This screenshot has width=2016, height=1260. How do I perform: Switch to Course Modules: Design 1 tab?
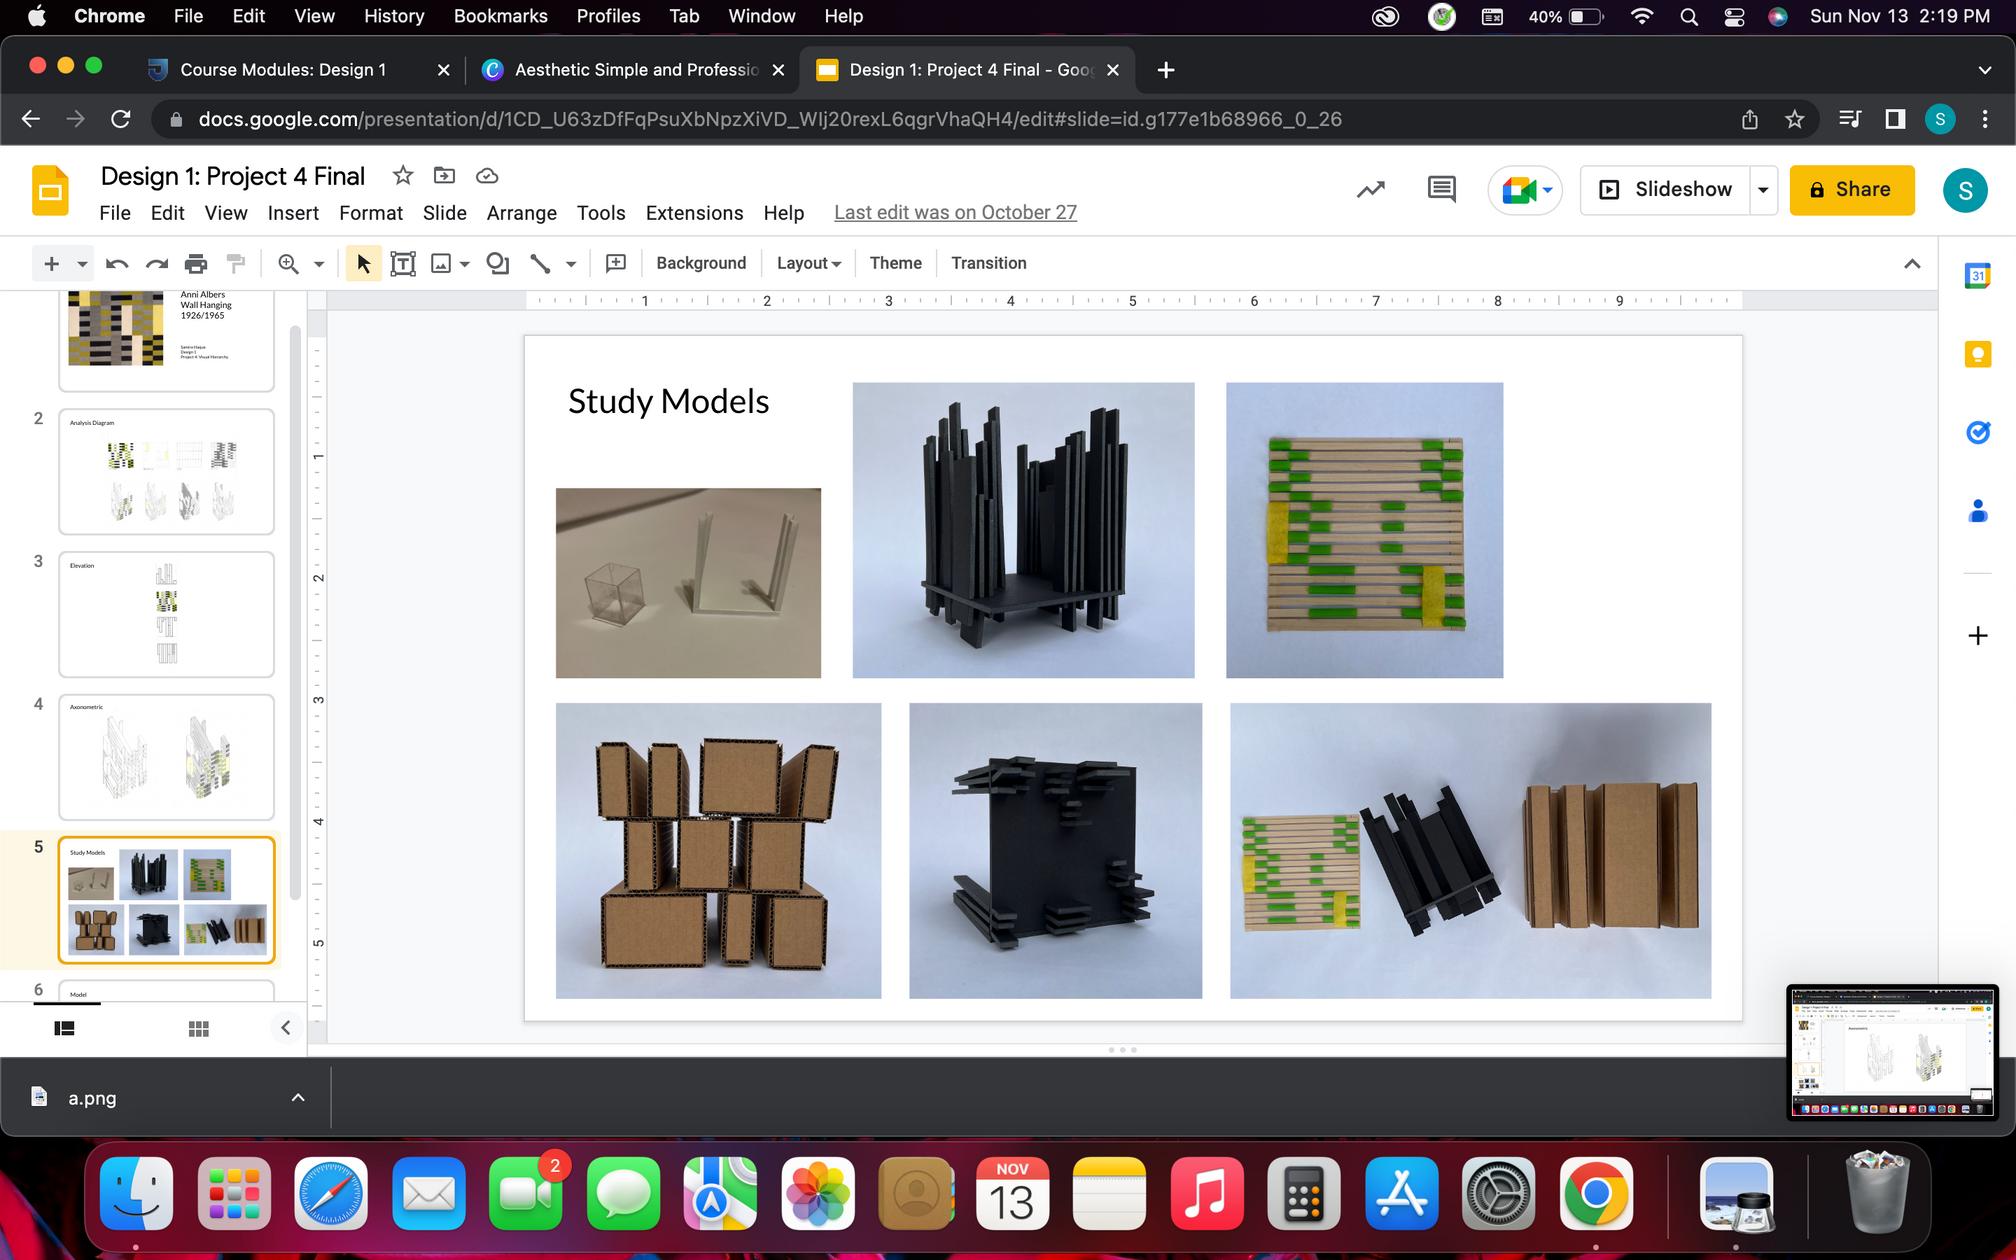(x=283, y=70)
